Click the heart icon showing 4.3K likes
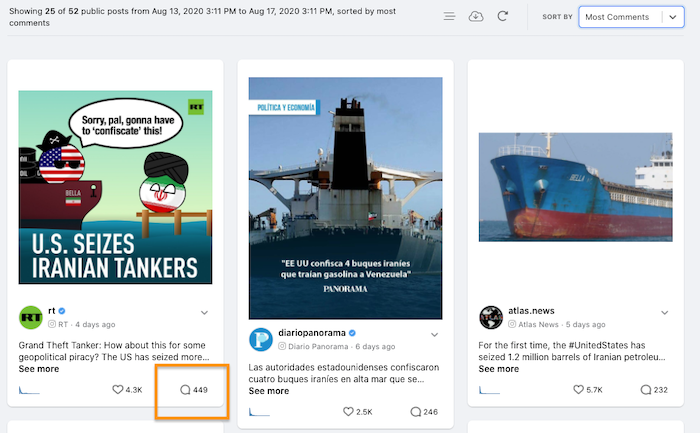Image resolution: width=700 pixels, height=433 pixels. point(117,390)
